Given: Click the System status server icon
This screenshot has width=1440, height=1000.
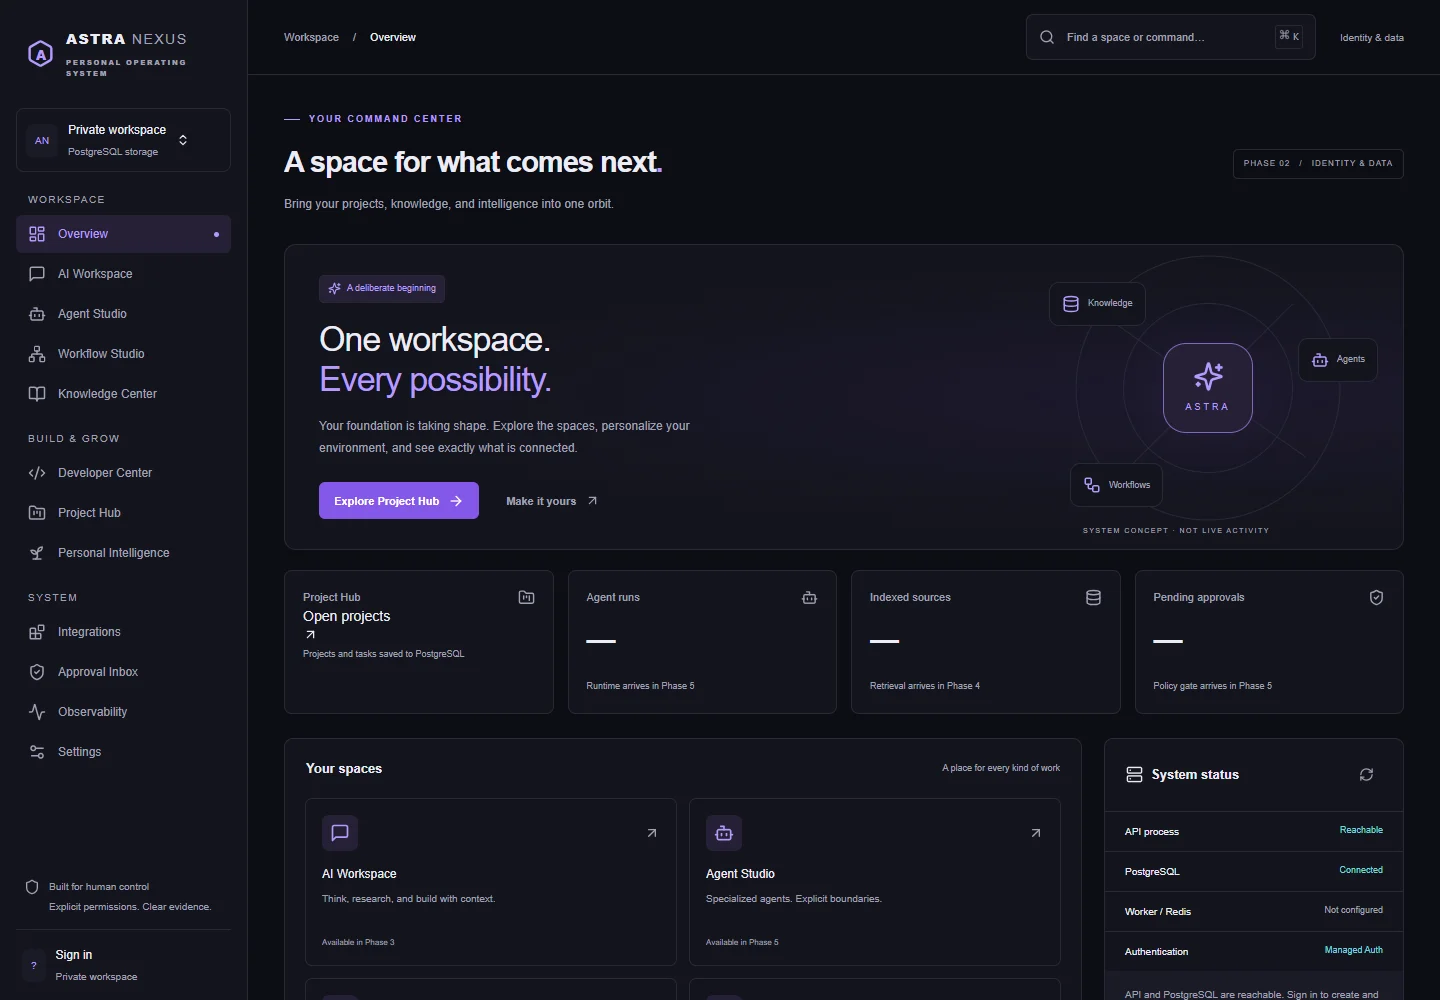Looking at the screenshot, I should click(1134, 775).
